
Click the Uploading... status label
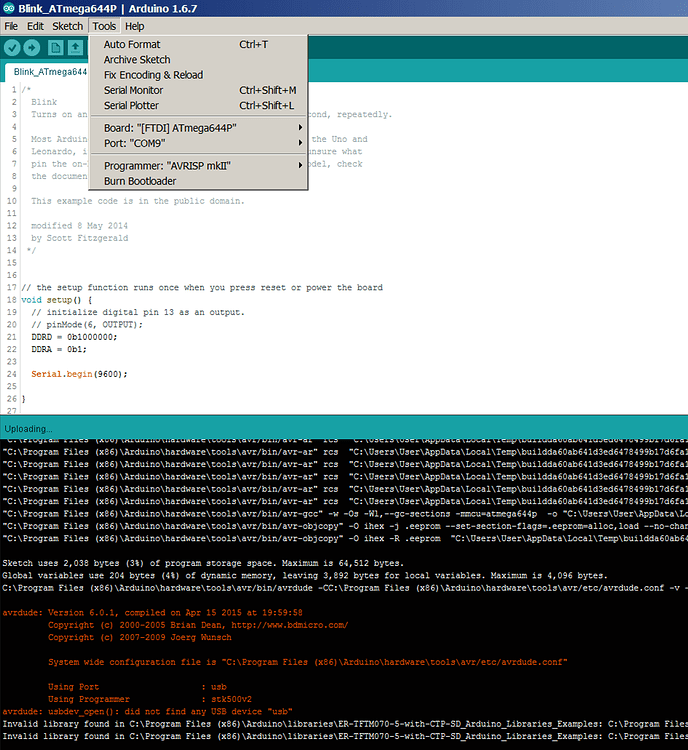click(x=28, y=429)
